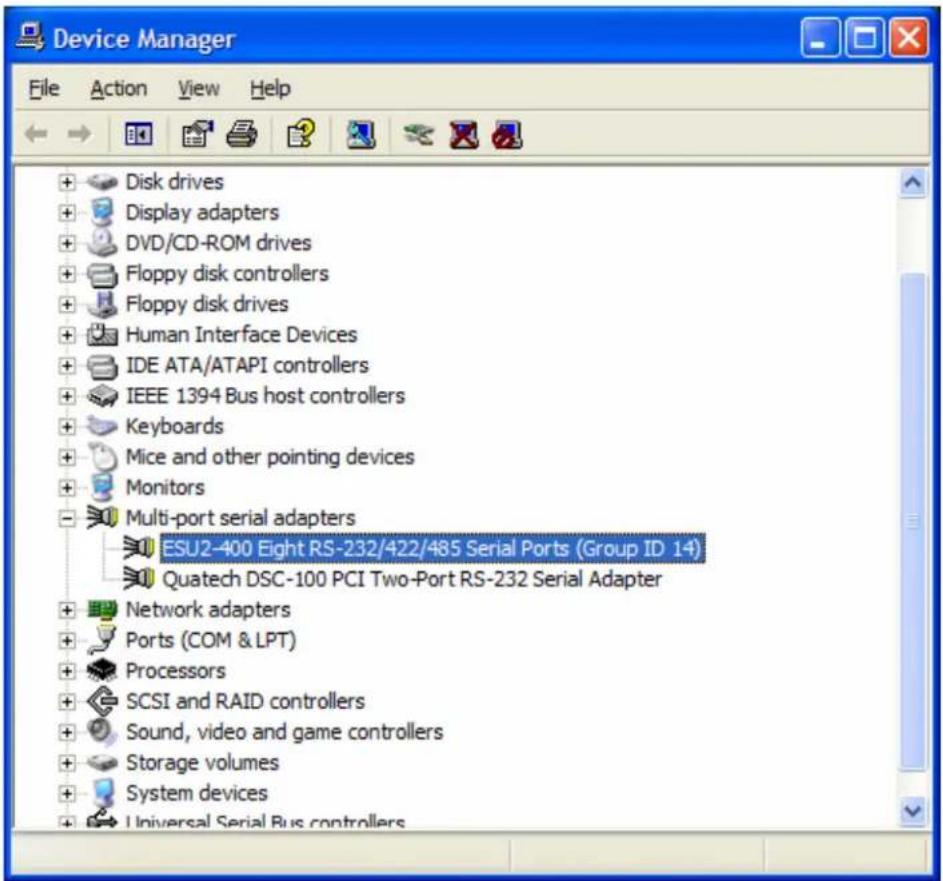Close the Device Manager window
This screenshot has height=881, width=943.
909,38
